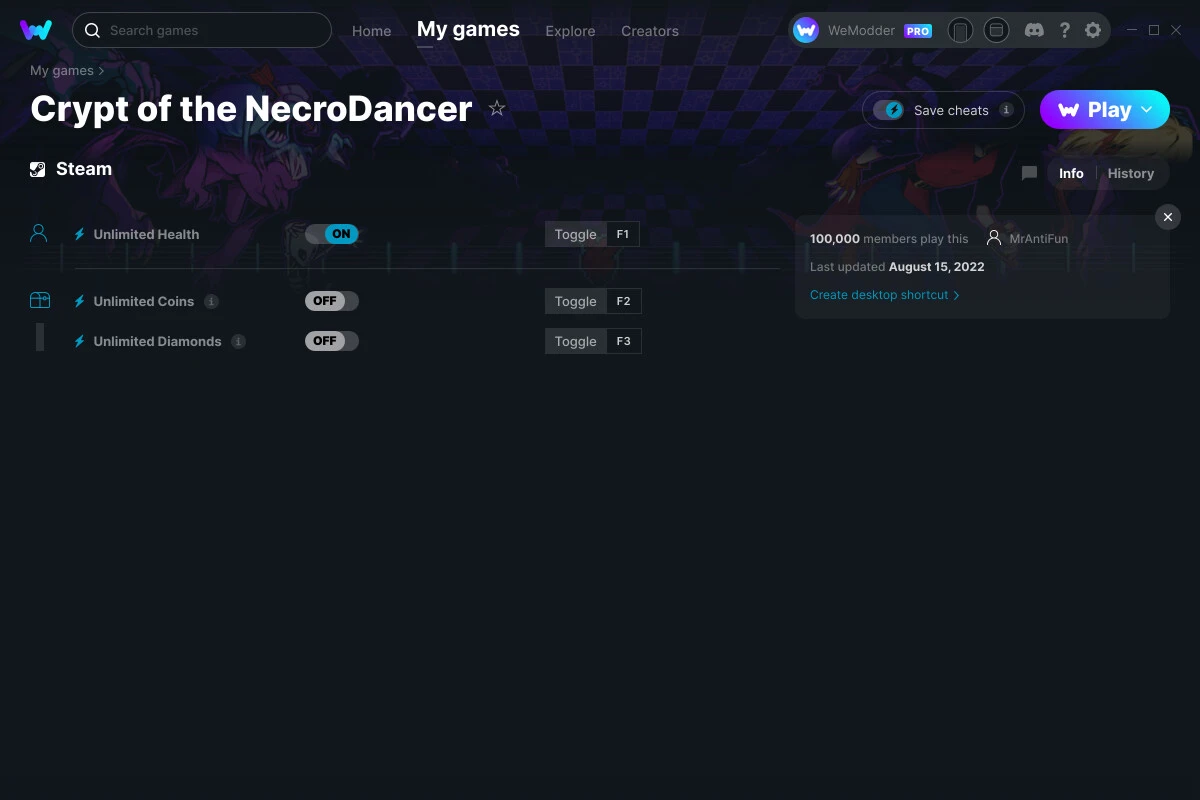Expand the info icon next to Save cheats
The width and height of the screenshot is (1200, 800).
tap(1007, 110)
